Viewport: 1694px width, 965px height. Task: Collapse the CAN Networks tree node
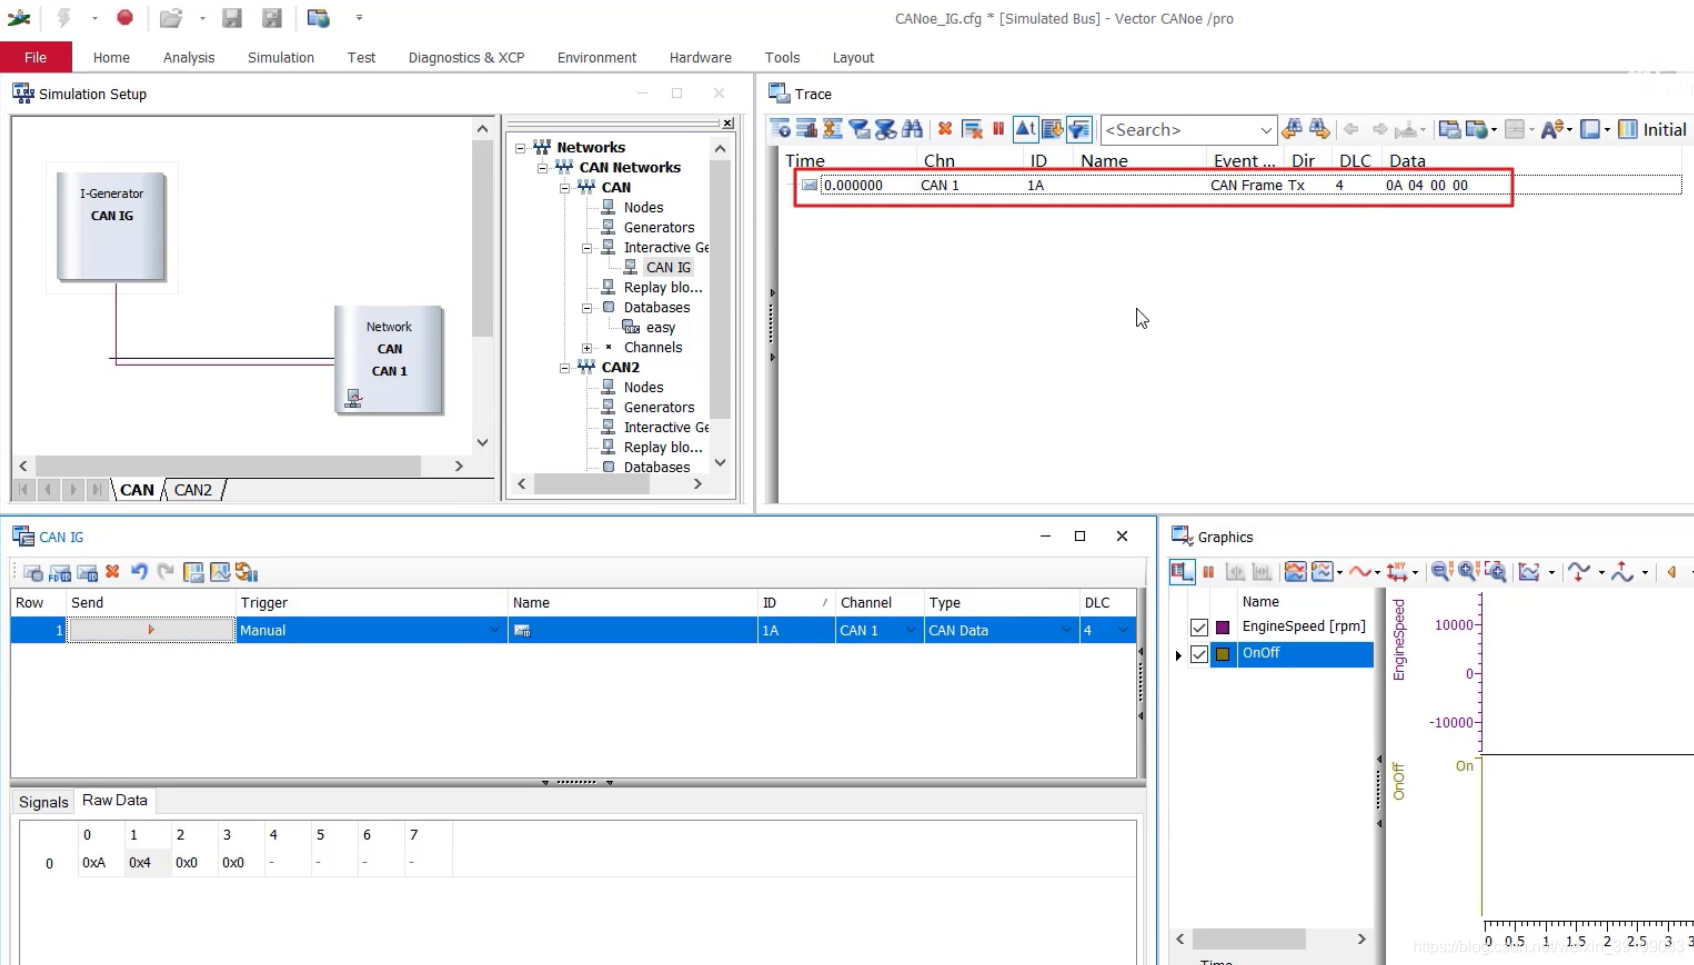(542, 168)
